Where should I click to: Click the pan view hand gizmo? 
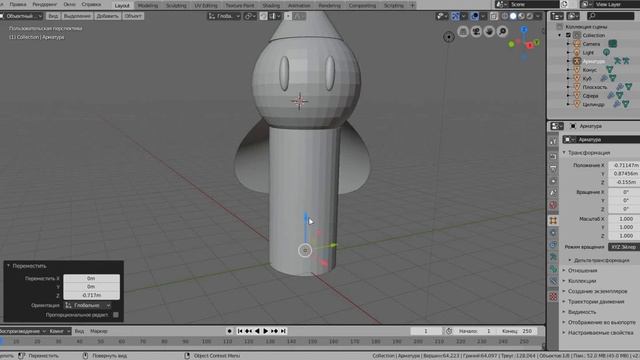click(489, 31)
